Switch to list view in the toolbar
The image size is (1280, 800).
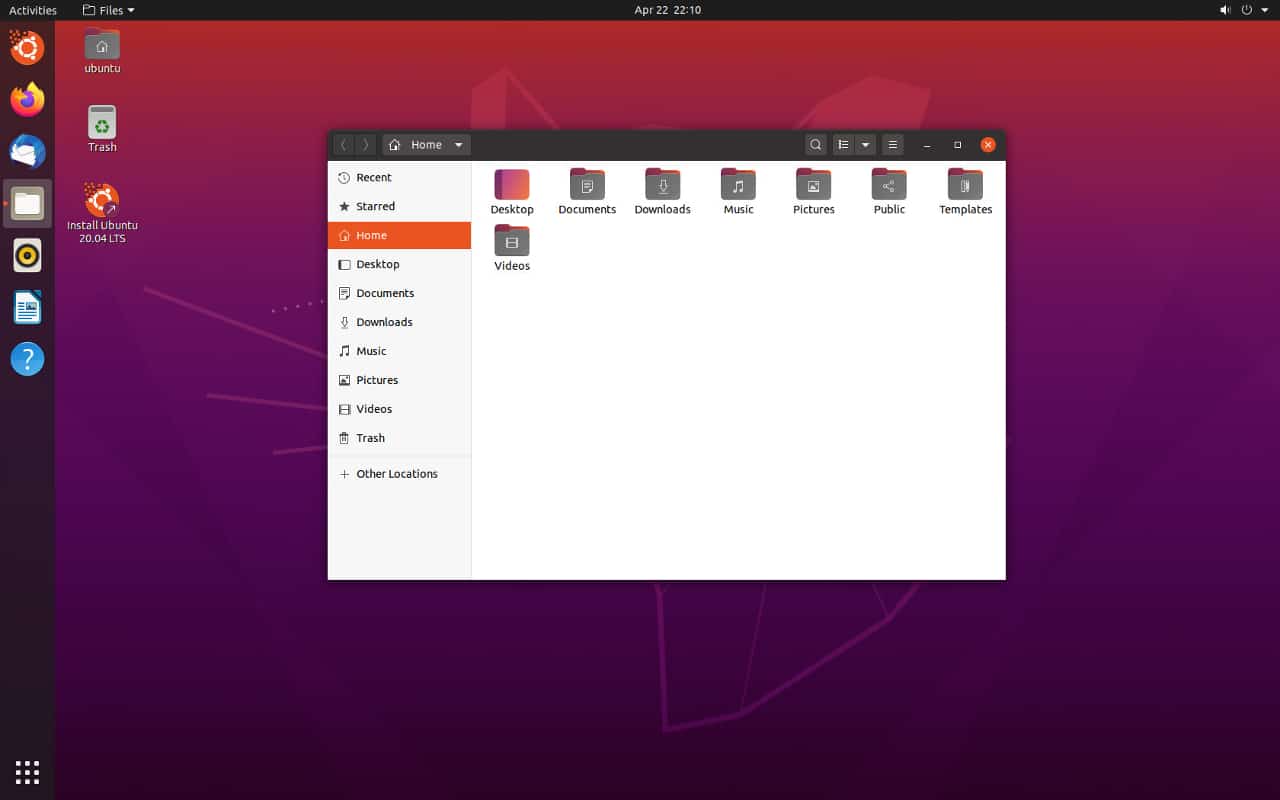coord(845,144)
